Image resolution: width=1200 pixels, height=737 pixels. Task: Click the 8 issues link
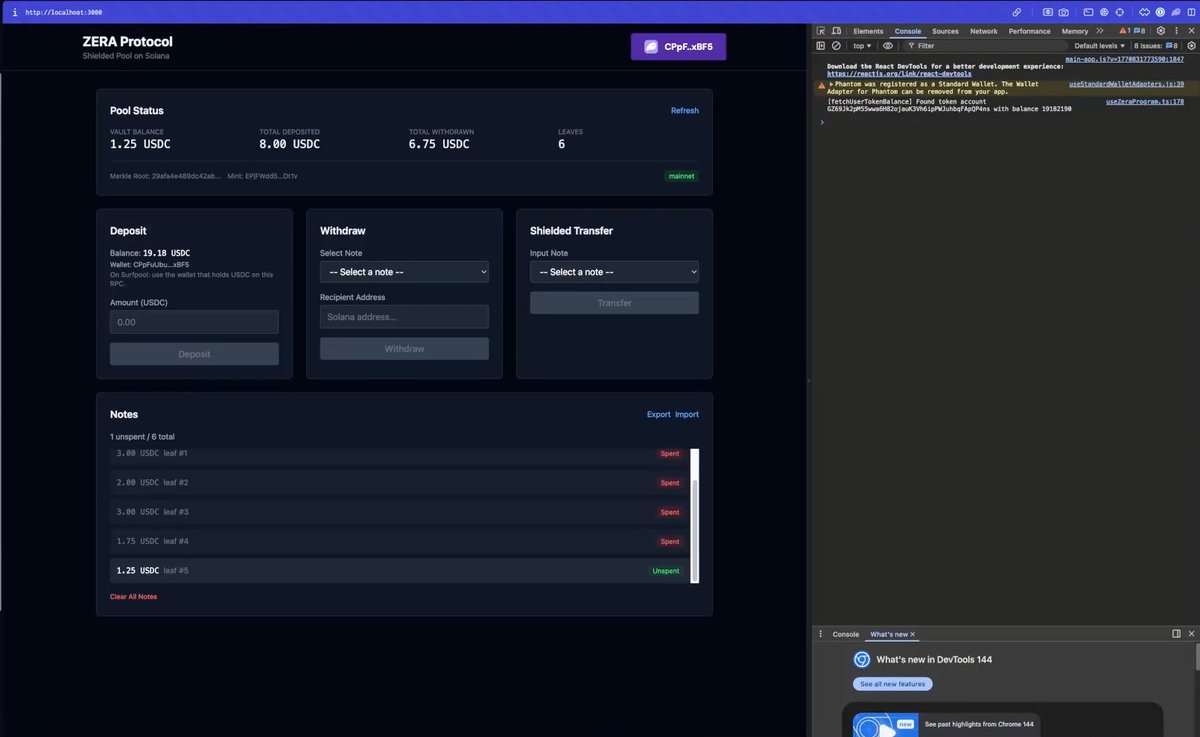coord(1156,46)
